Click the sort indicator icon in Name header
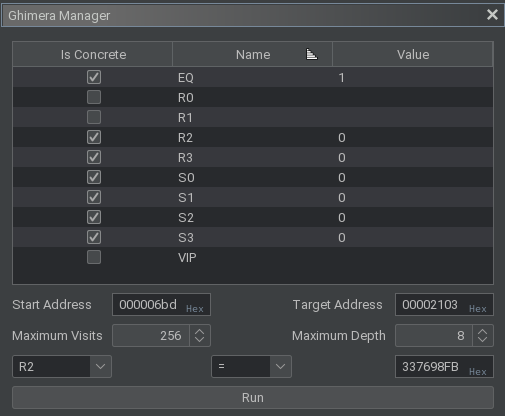The width and height of the screenshot is (505, 416). click(x=312, y=54)
